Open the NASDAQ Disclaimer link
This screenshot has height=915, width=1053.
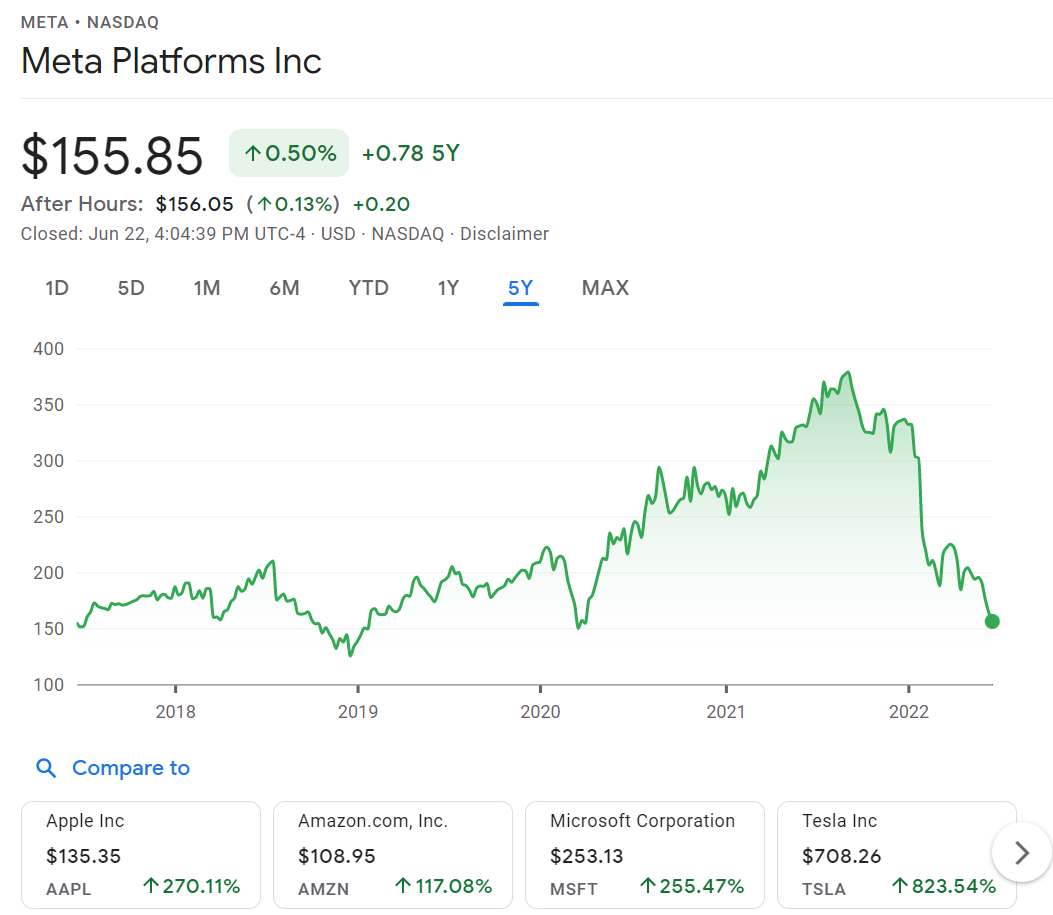[504, 233]
